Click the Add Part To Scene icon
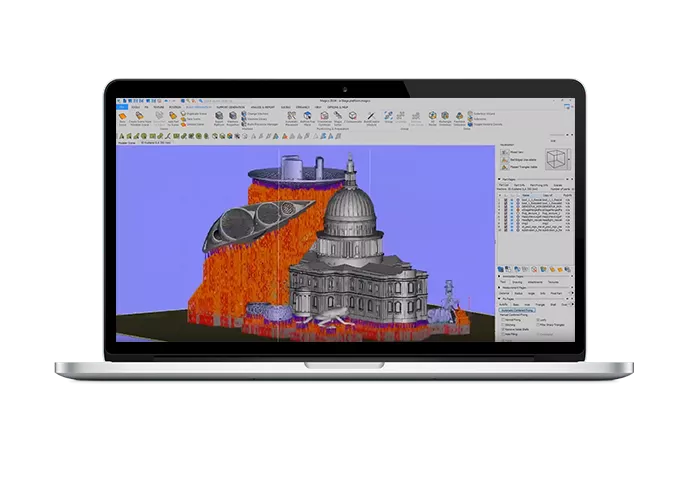Viewport: 690px width, 480px height. pyautogui.click(x=173, y=115)
